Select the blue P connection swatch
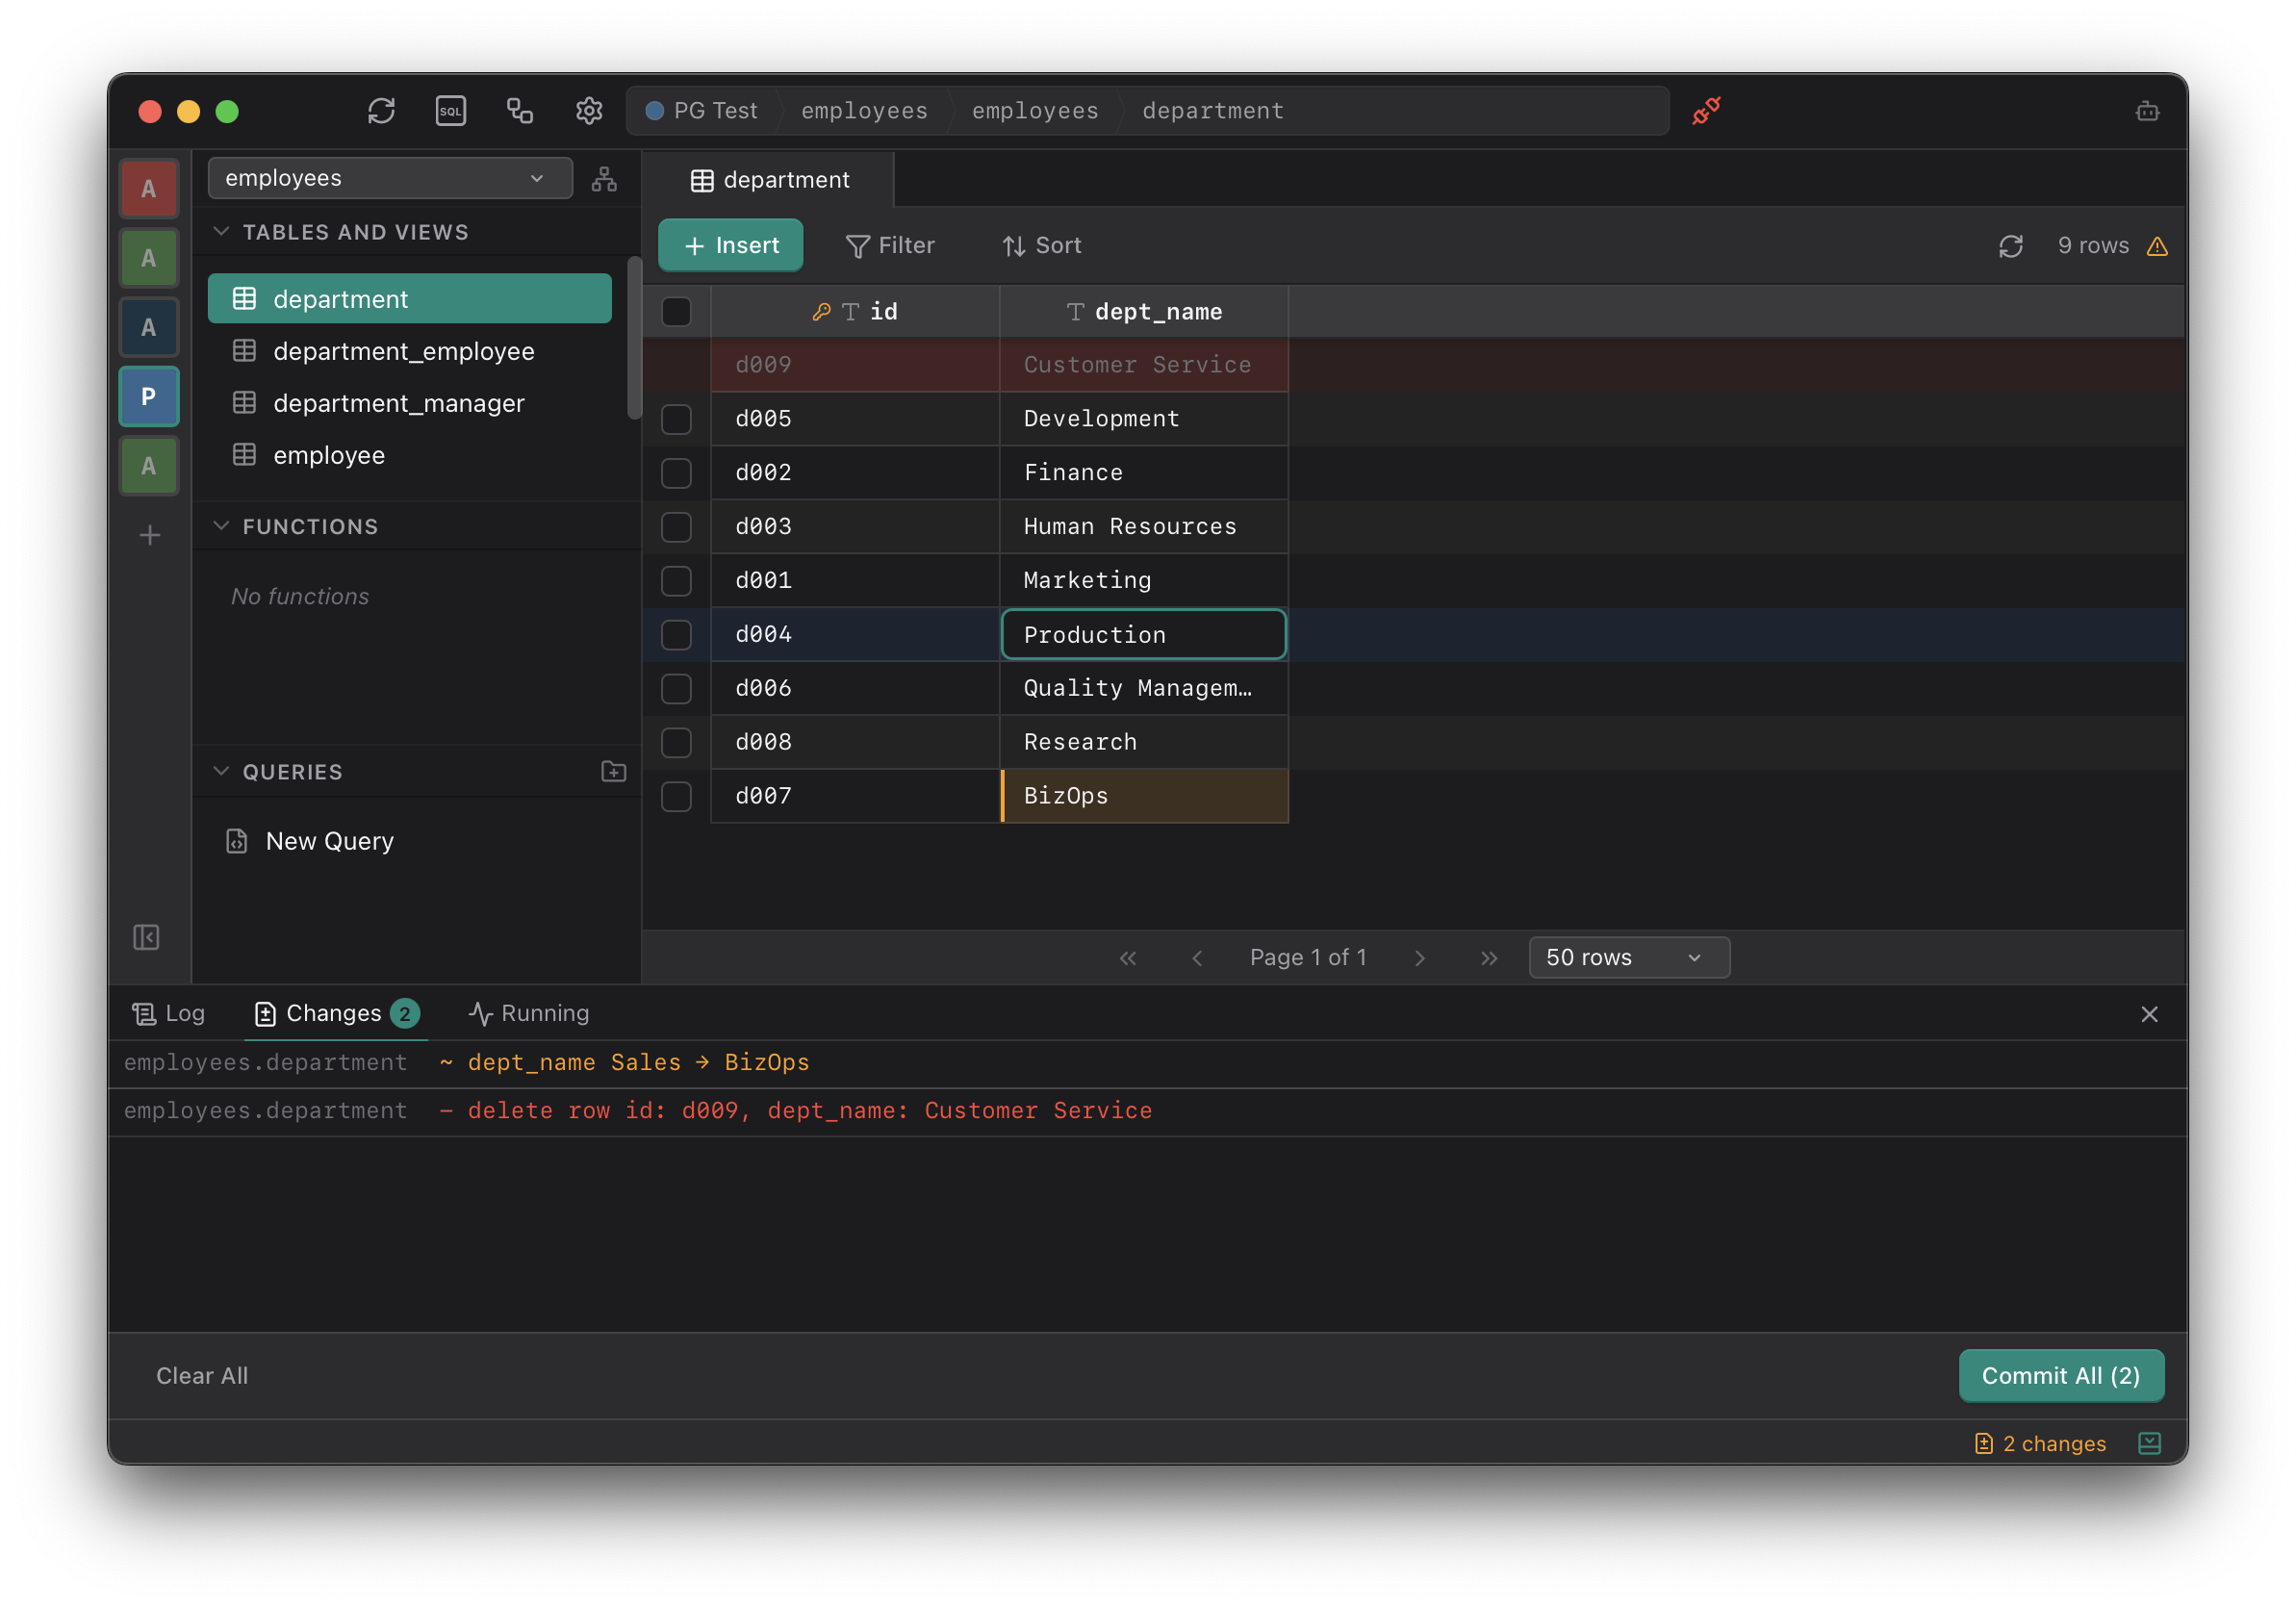The image size is (2296, 1607). tap(149, 397)
